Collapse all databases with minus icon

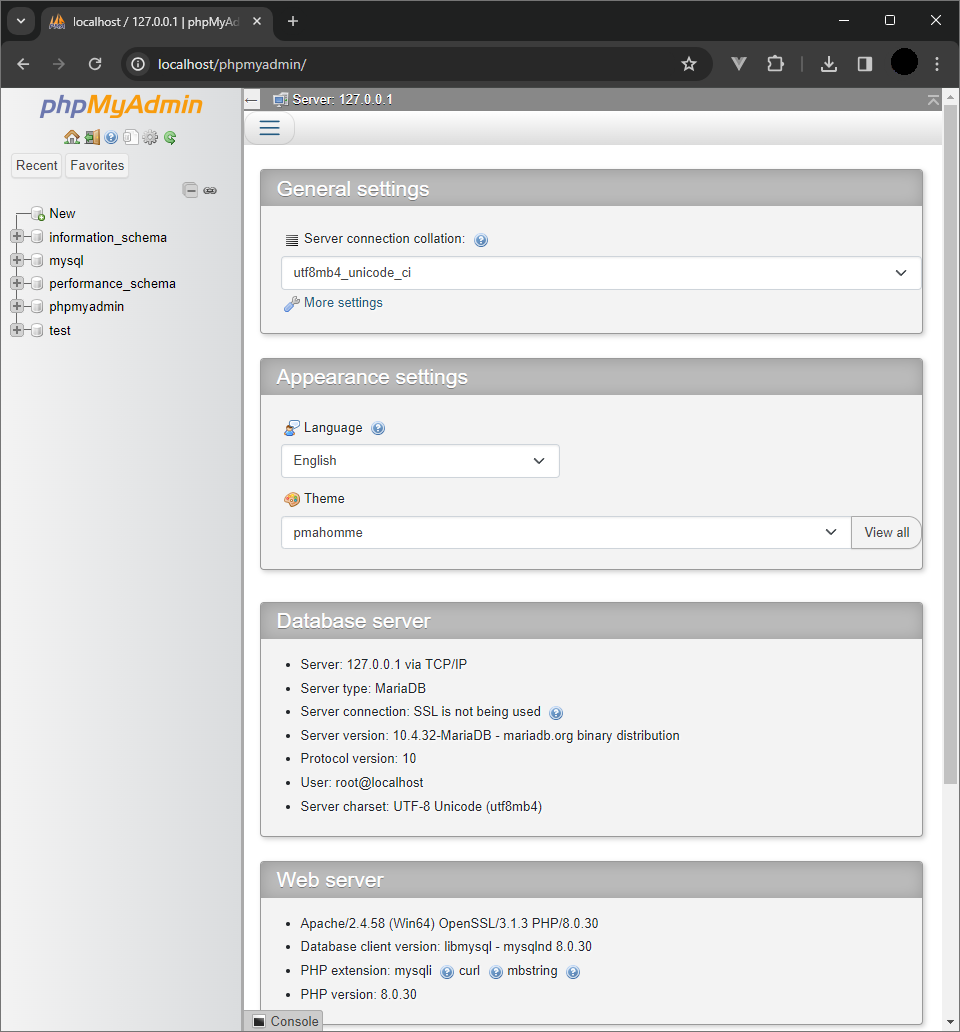coord(190,190)
